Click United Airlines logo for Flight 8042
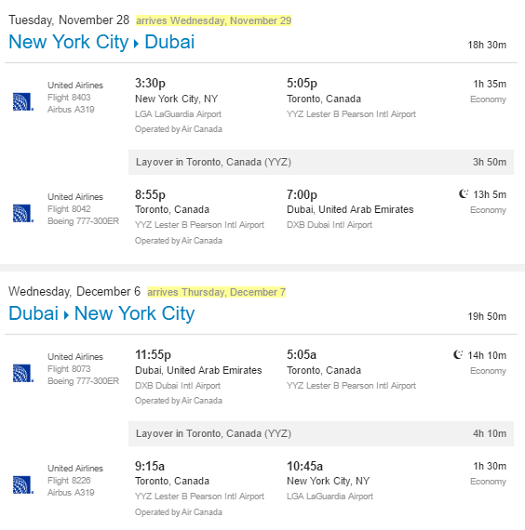Image resolution: width=525 pixels, height=530 pixels. click(23, 213)
